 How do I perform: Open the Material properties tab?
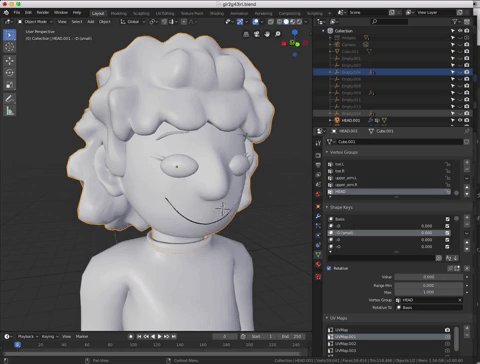click(x=318, y=265)
